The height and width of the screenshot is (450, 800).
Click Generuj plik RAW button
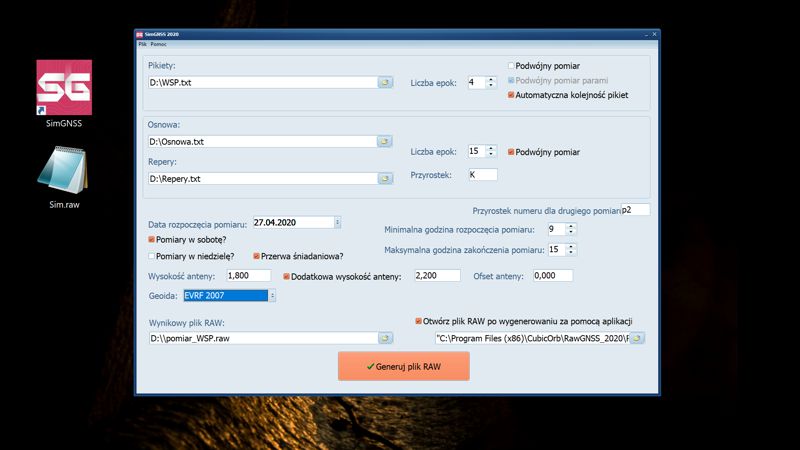coord(404,366)
